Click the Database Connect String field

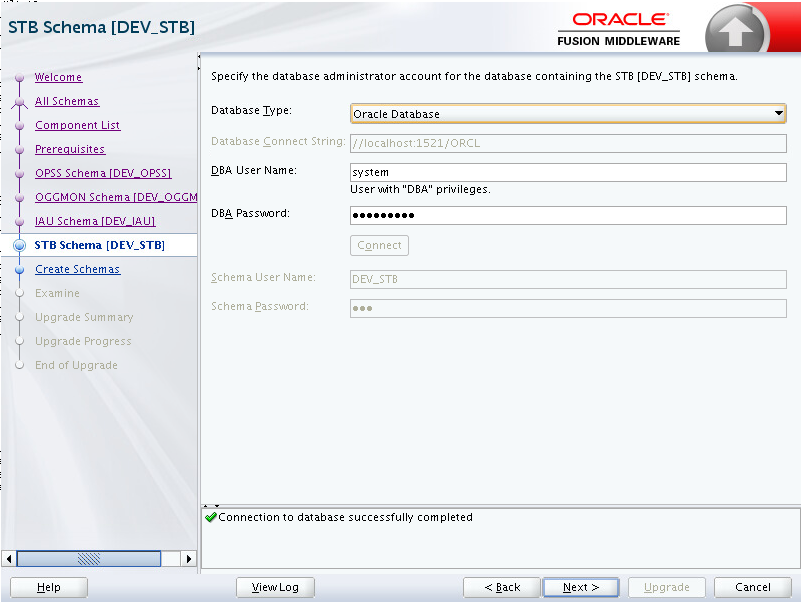(568, 143)
